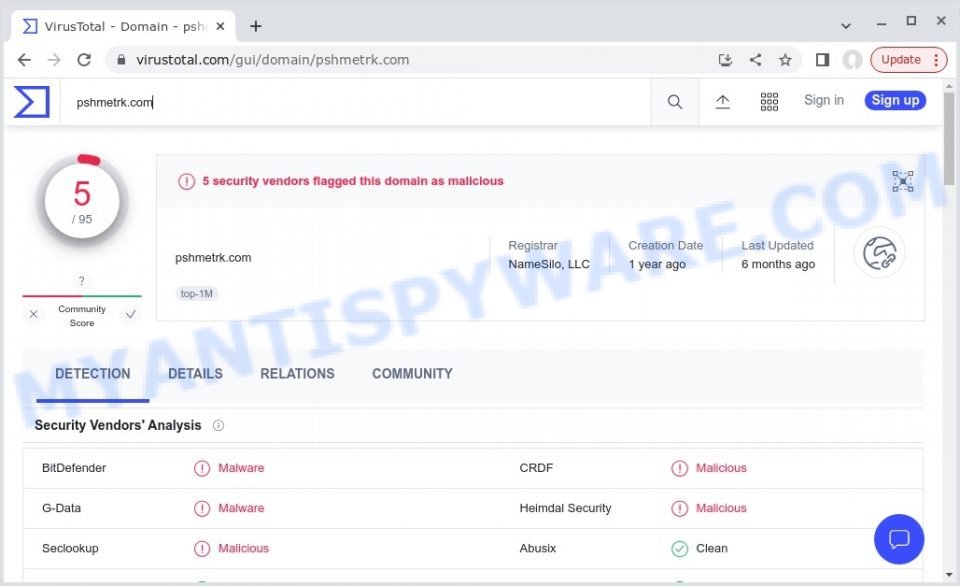Open the apps grid icon
This screenshot has height=586, width=960.
769,102
